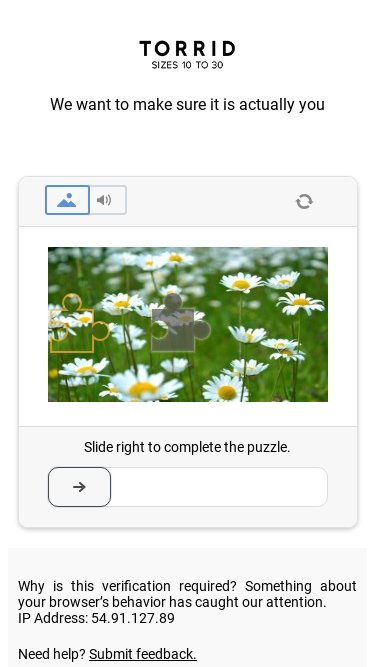The image size is (375, 667).
Task: Click the "SIZES 10 TO 30" tagline
Action: pos(188,66)
